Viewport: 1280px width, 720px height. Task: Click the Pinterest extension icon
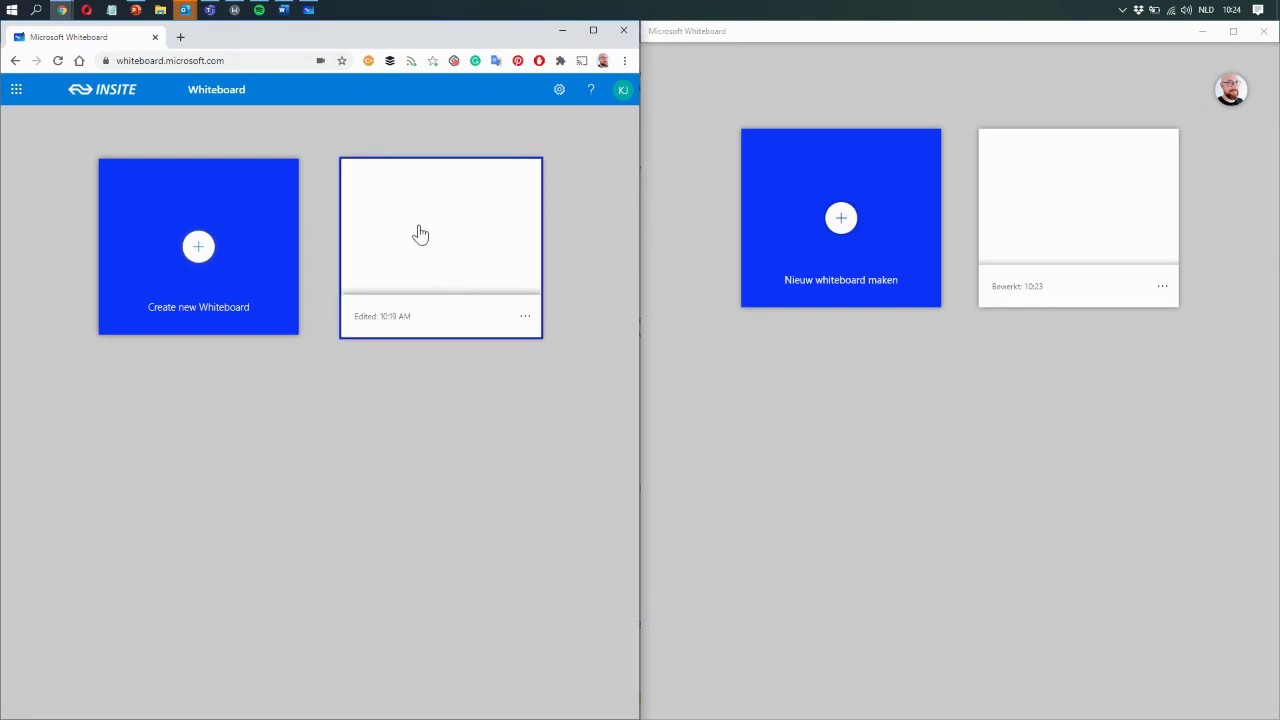click(518, 61)
